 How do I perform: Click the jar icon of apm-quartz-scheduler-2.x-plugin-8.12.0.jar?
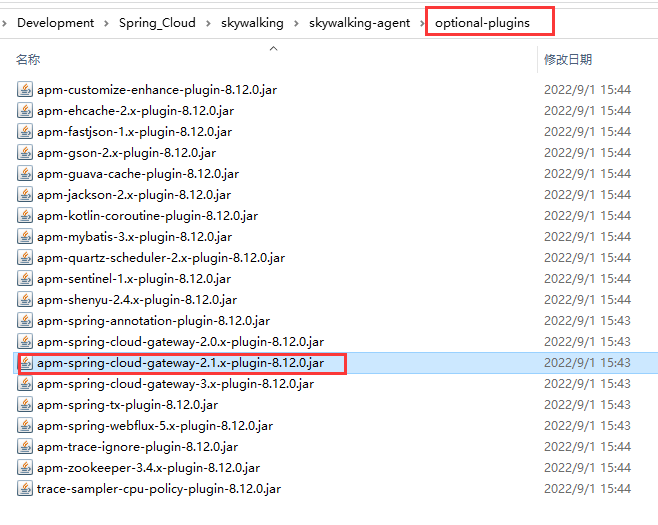click(25, 257)
